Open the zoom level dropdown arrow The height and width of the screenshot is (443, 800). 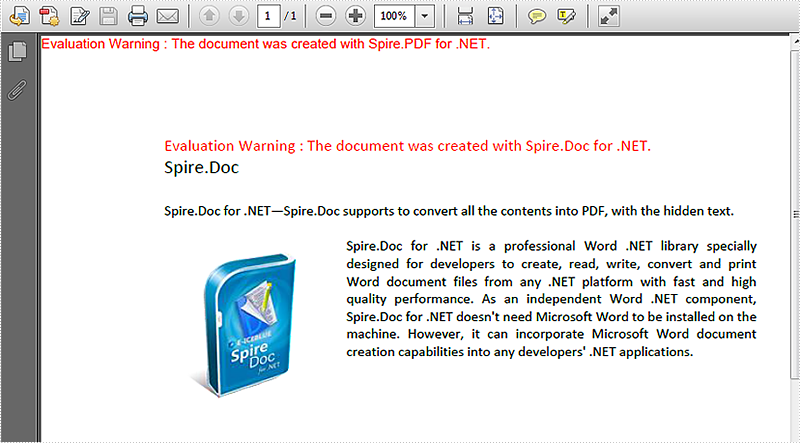pos(424,16)
